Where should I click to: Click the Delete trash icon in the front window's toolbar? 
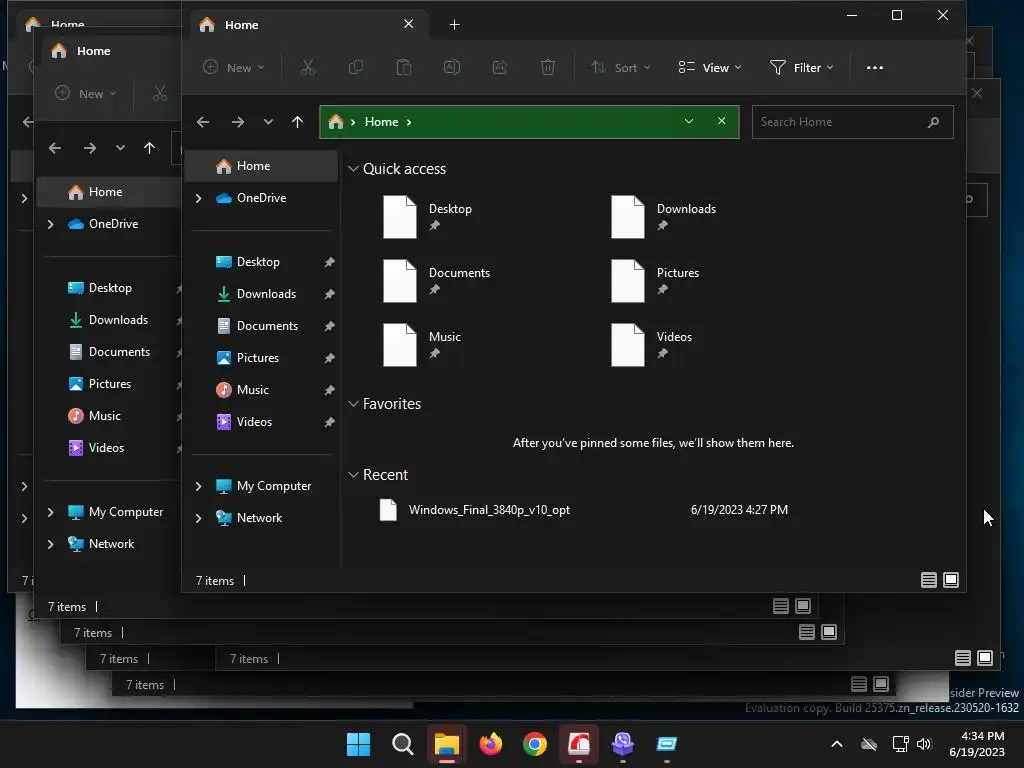click(x=548, y=67)
